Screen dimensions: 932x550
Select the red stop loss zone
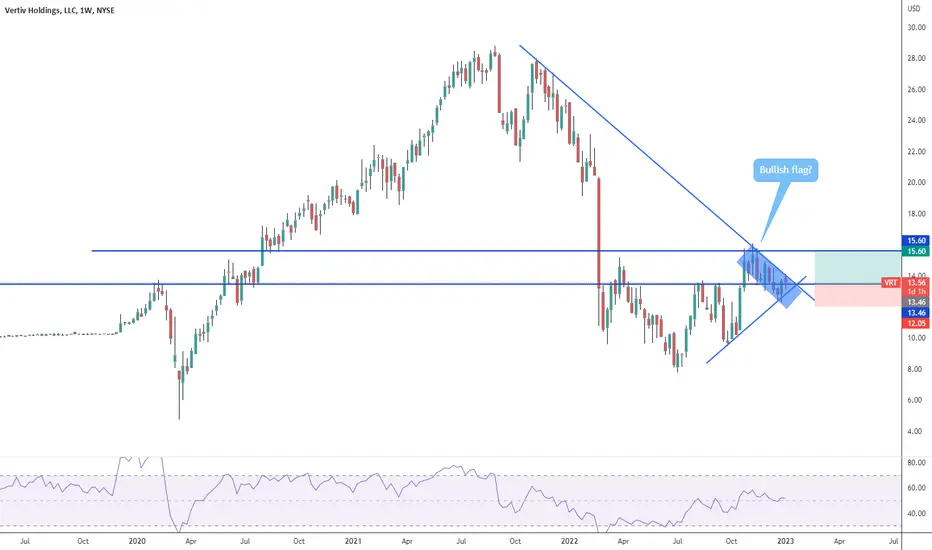point(858,296)
